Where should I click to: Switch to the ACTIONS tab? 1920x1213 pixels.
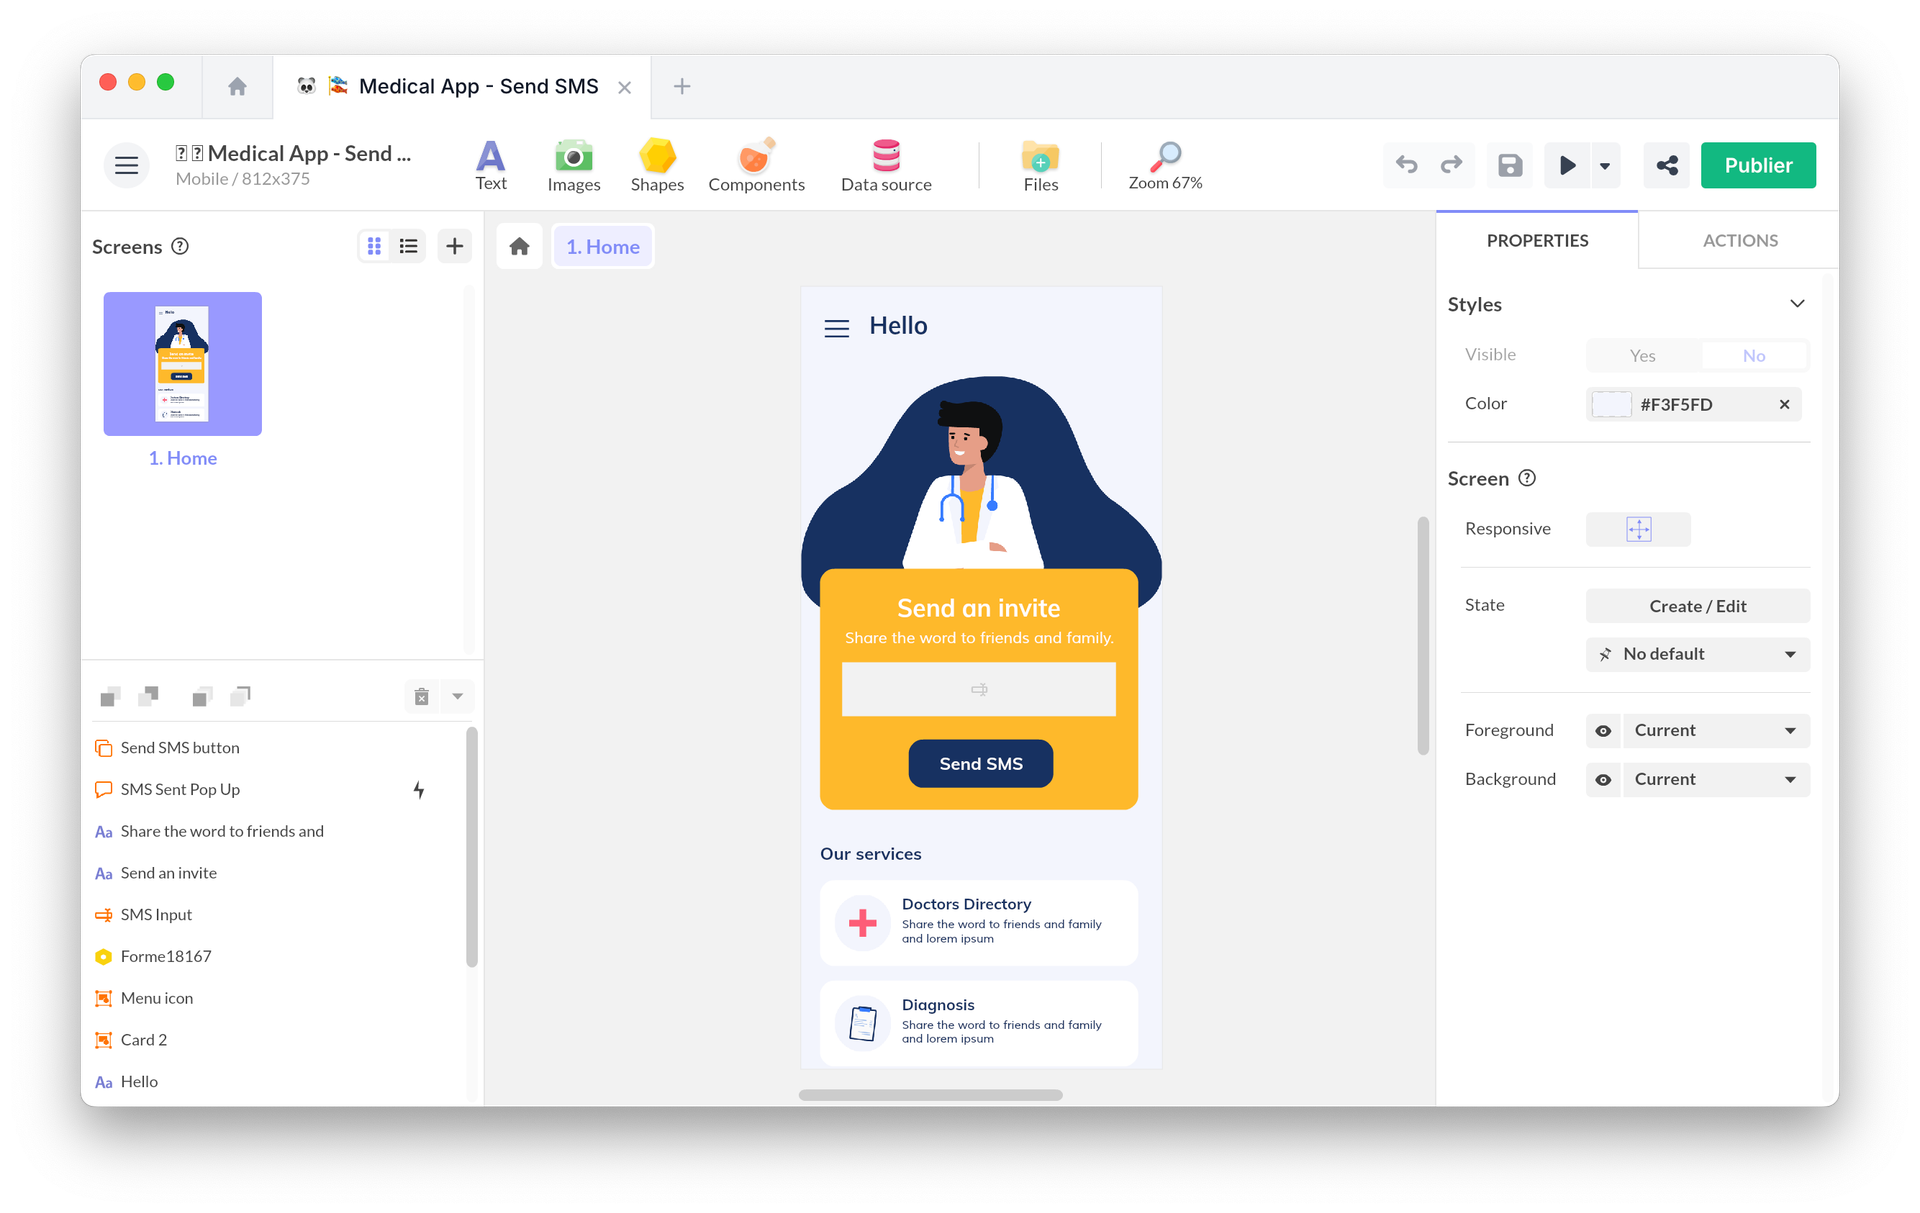[x=1740, y=240]
